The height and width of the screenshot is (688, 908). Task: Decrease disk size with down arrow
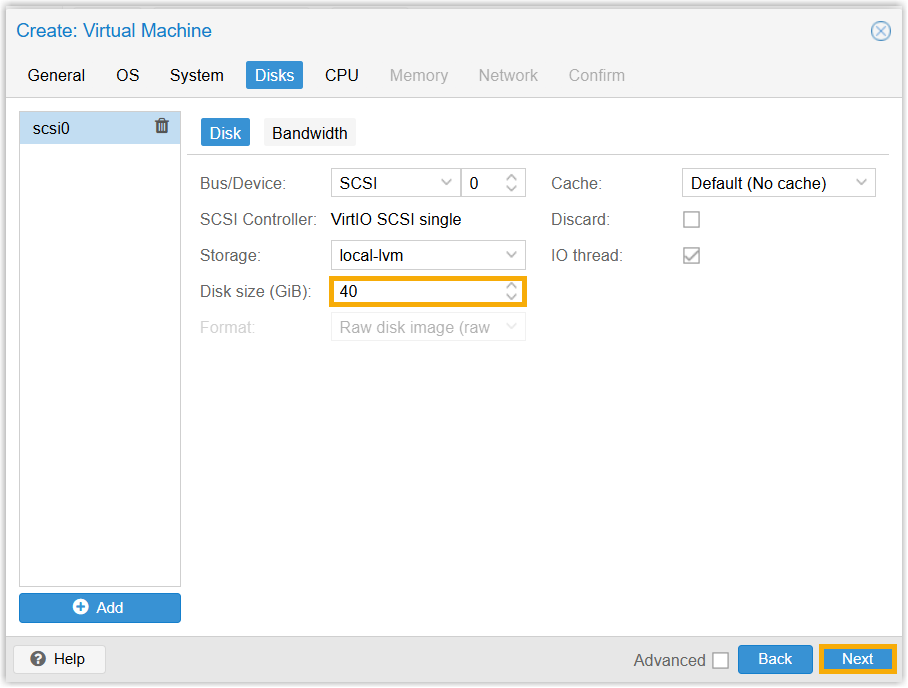click(512, 297)
